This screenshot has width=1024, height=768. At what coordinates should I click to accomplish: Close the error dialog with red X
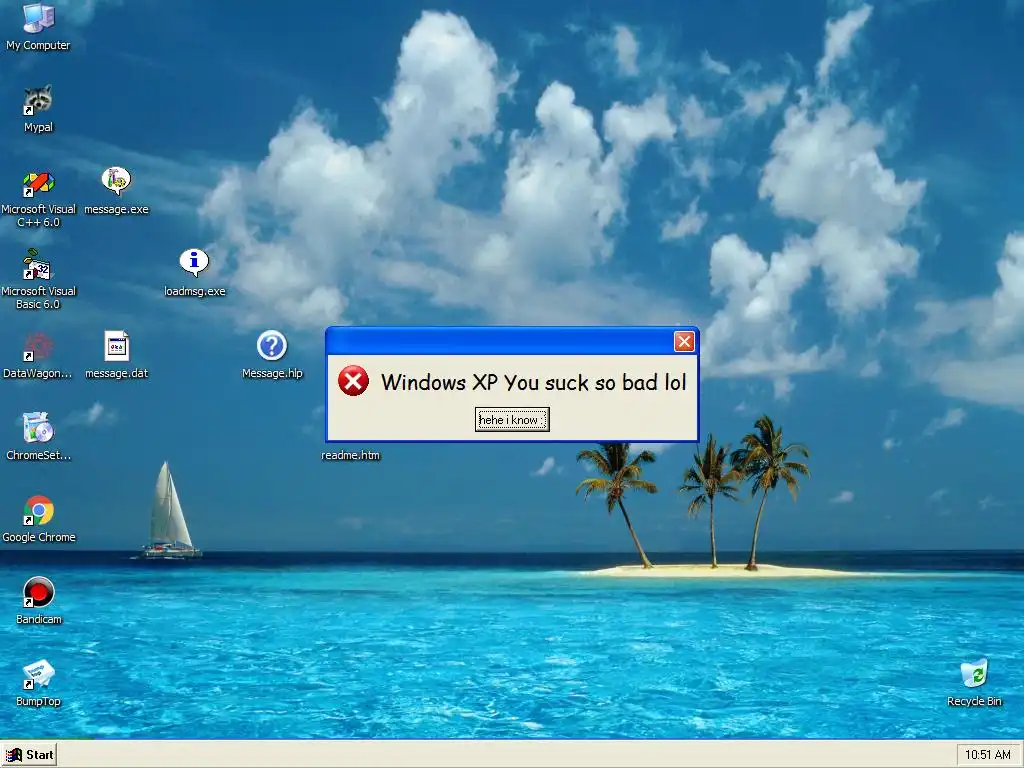[x=684, y=341]
